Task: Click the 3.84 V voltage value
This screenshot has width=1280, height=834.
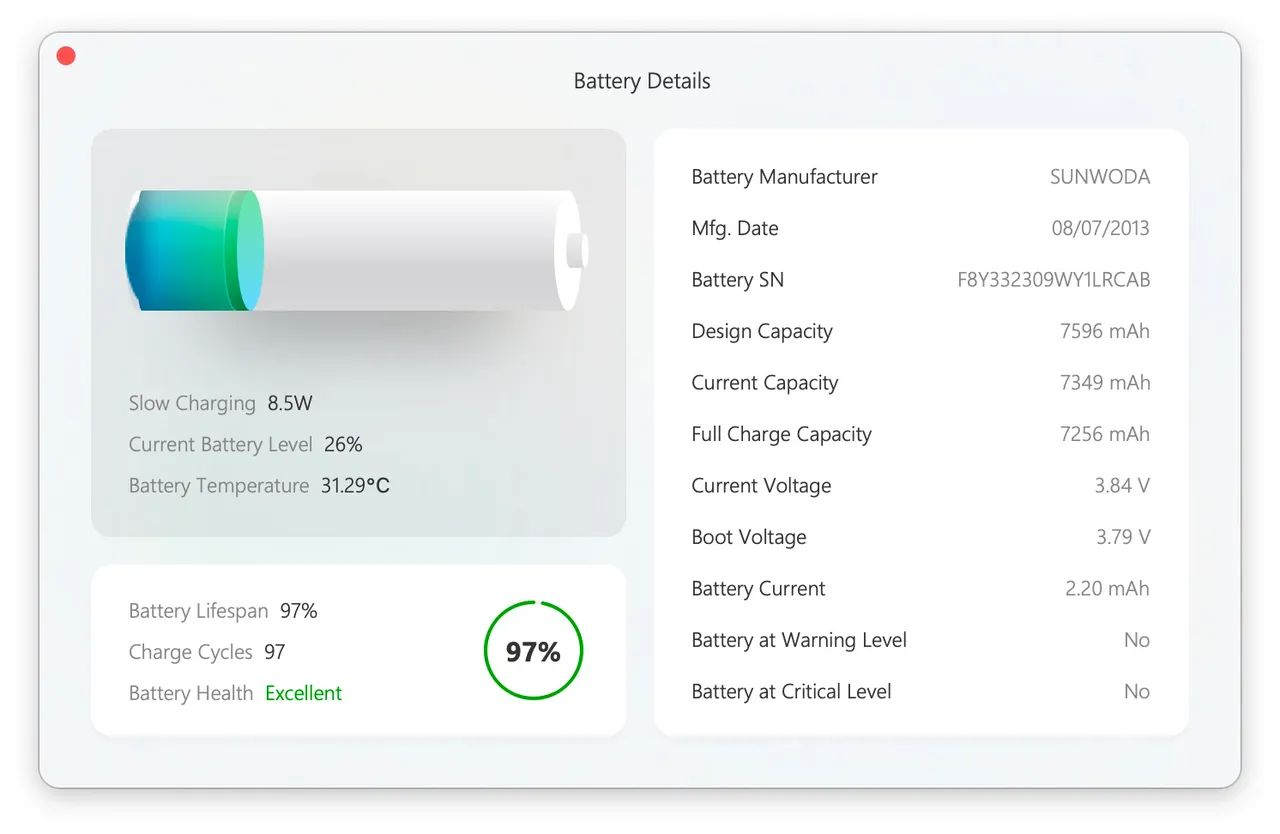Action: [x=1122, y=486]
